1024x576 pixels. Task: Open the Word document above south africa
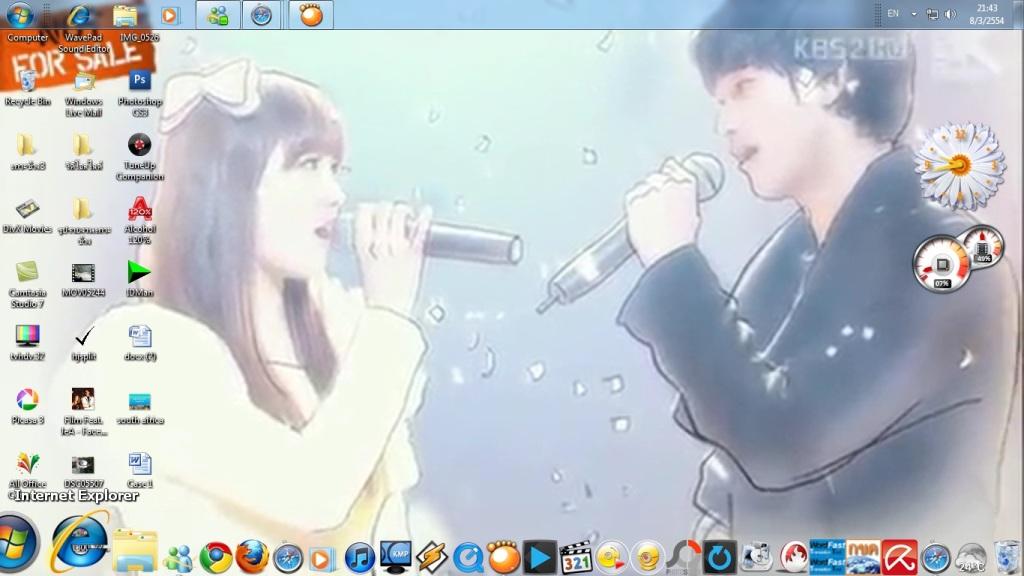click(x=140, y=344)
